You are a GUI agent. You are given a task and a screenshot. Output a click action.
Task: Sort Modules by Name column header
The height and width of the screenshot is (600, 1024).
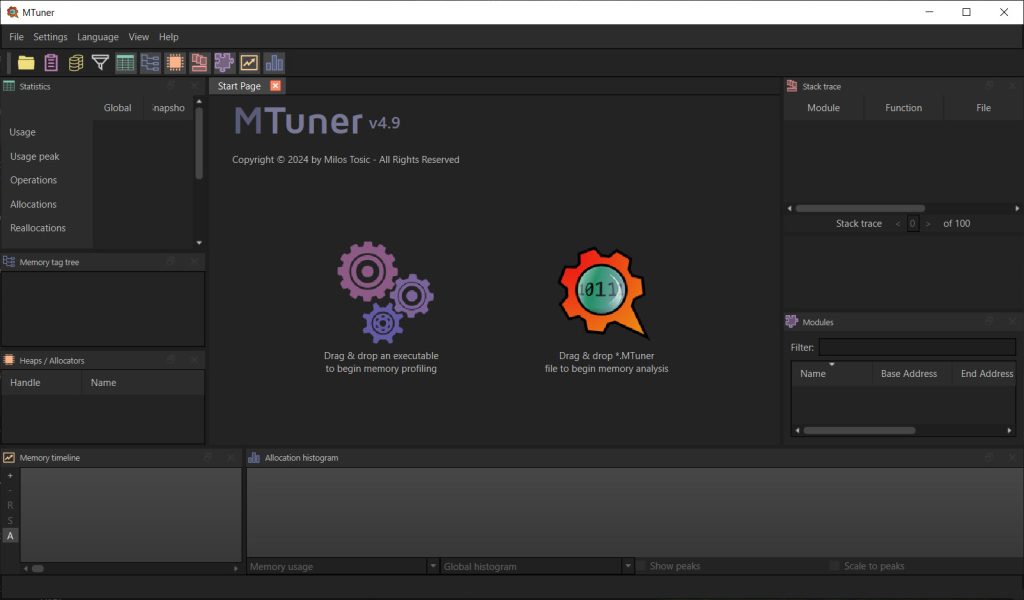(831, 373)
